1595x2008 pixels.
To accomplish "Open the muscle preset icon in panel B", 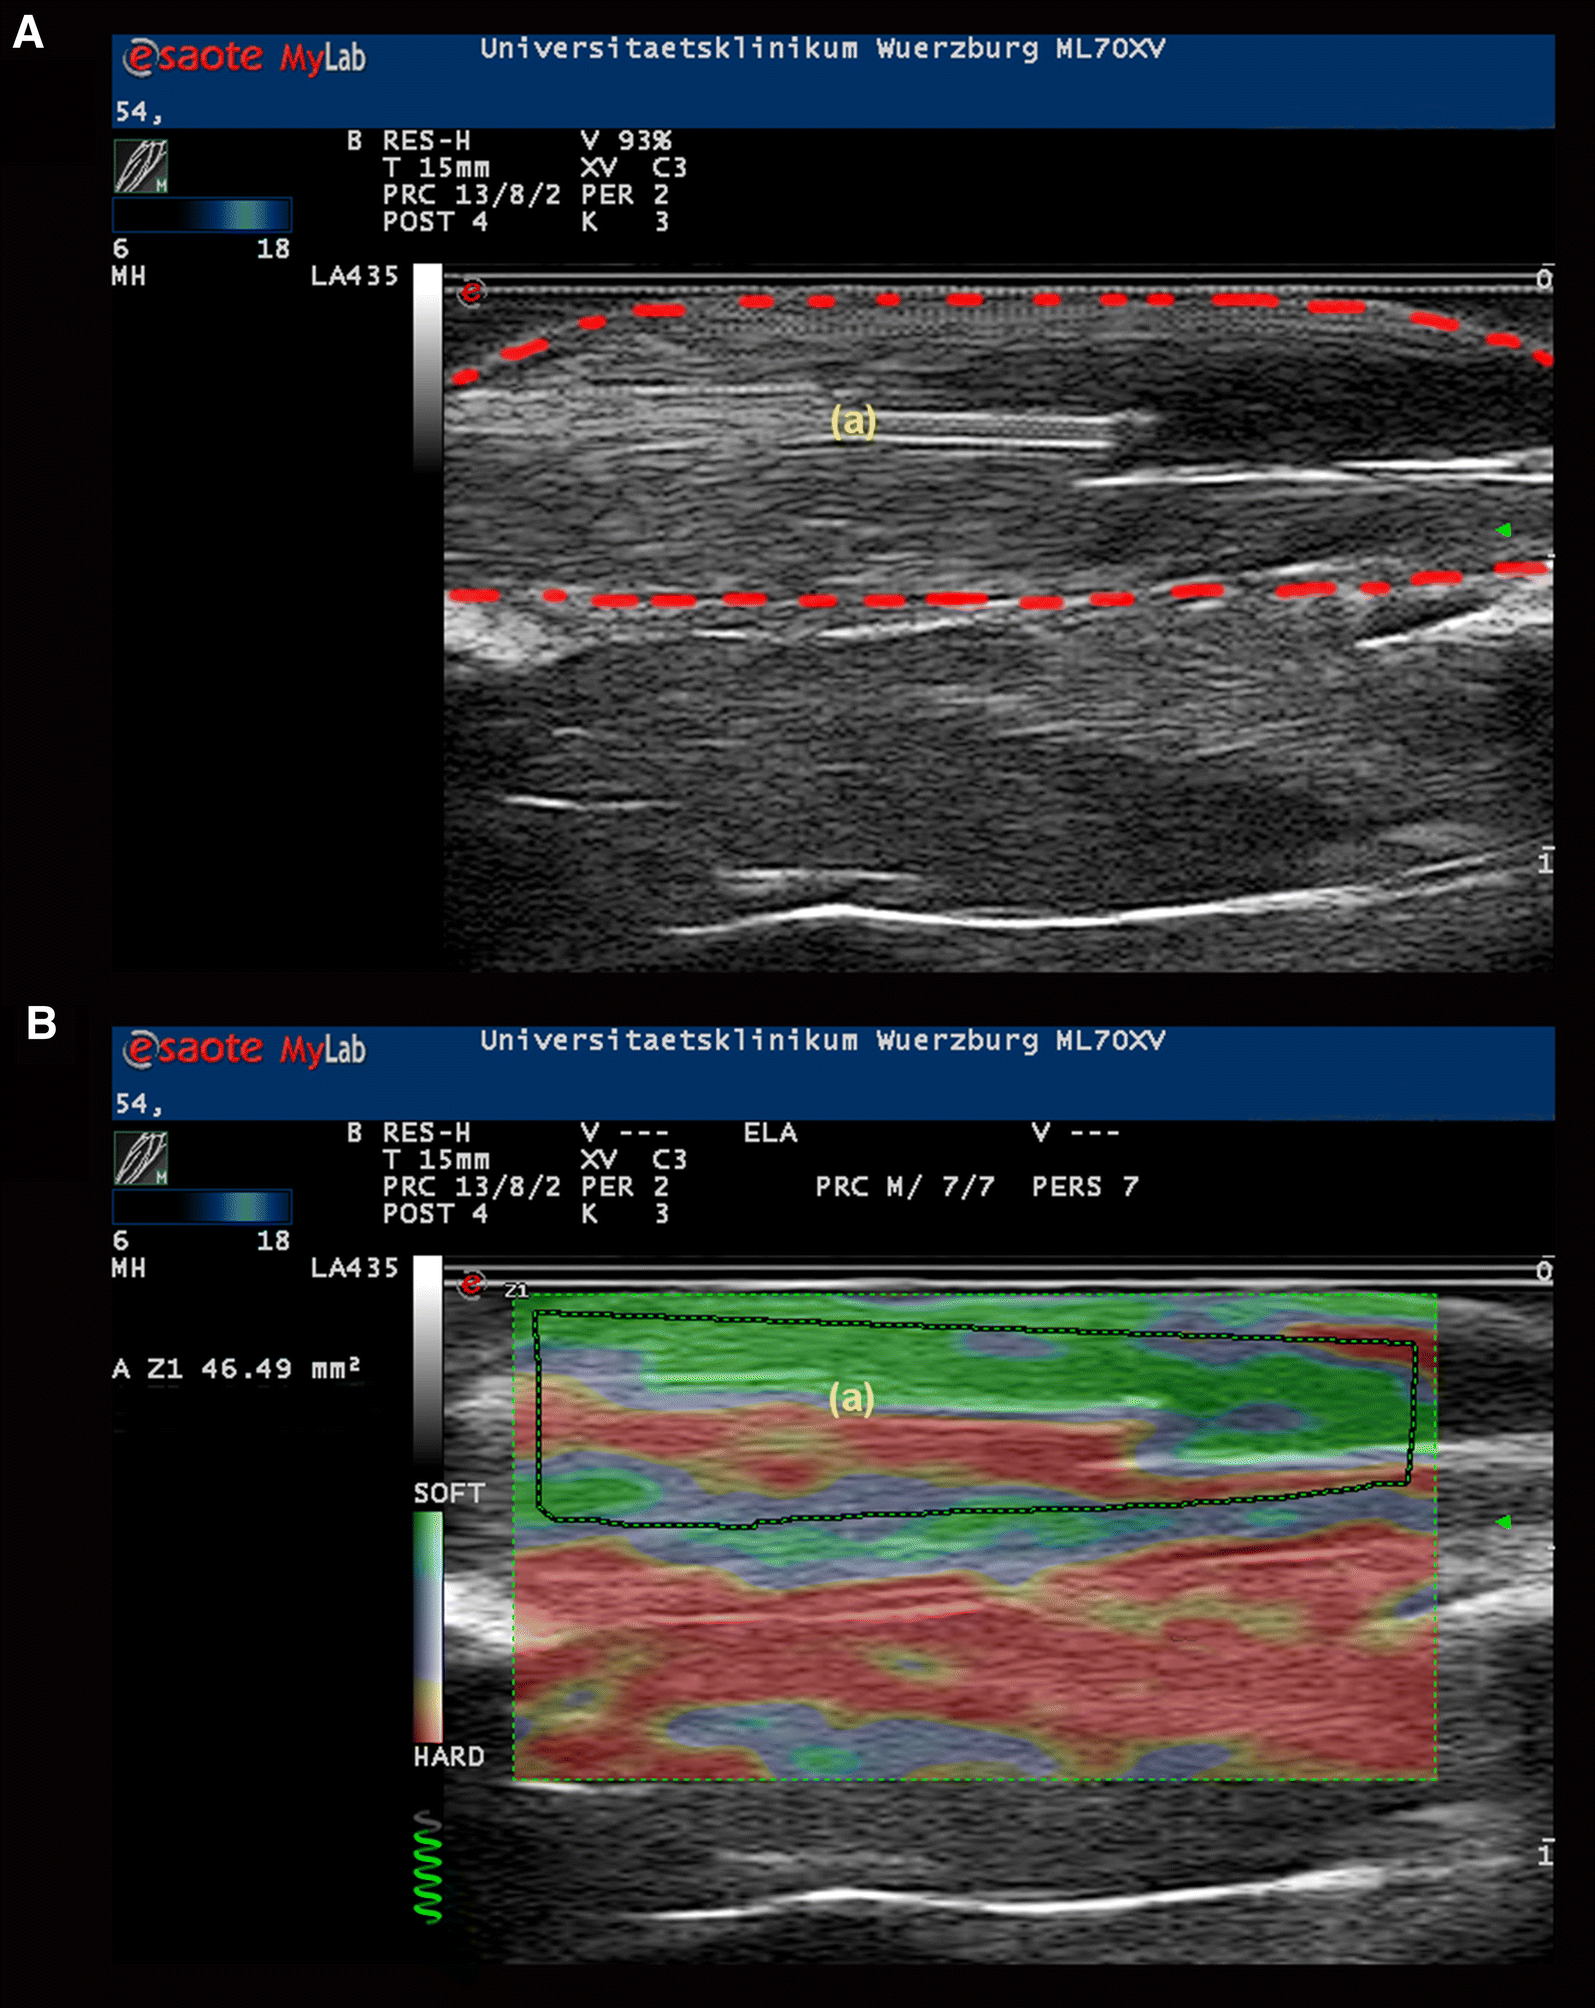I will point(140,1158).
